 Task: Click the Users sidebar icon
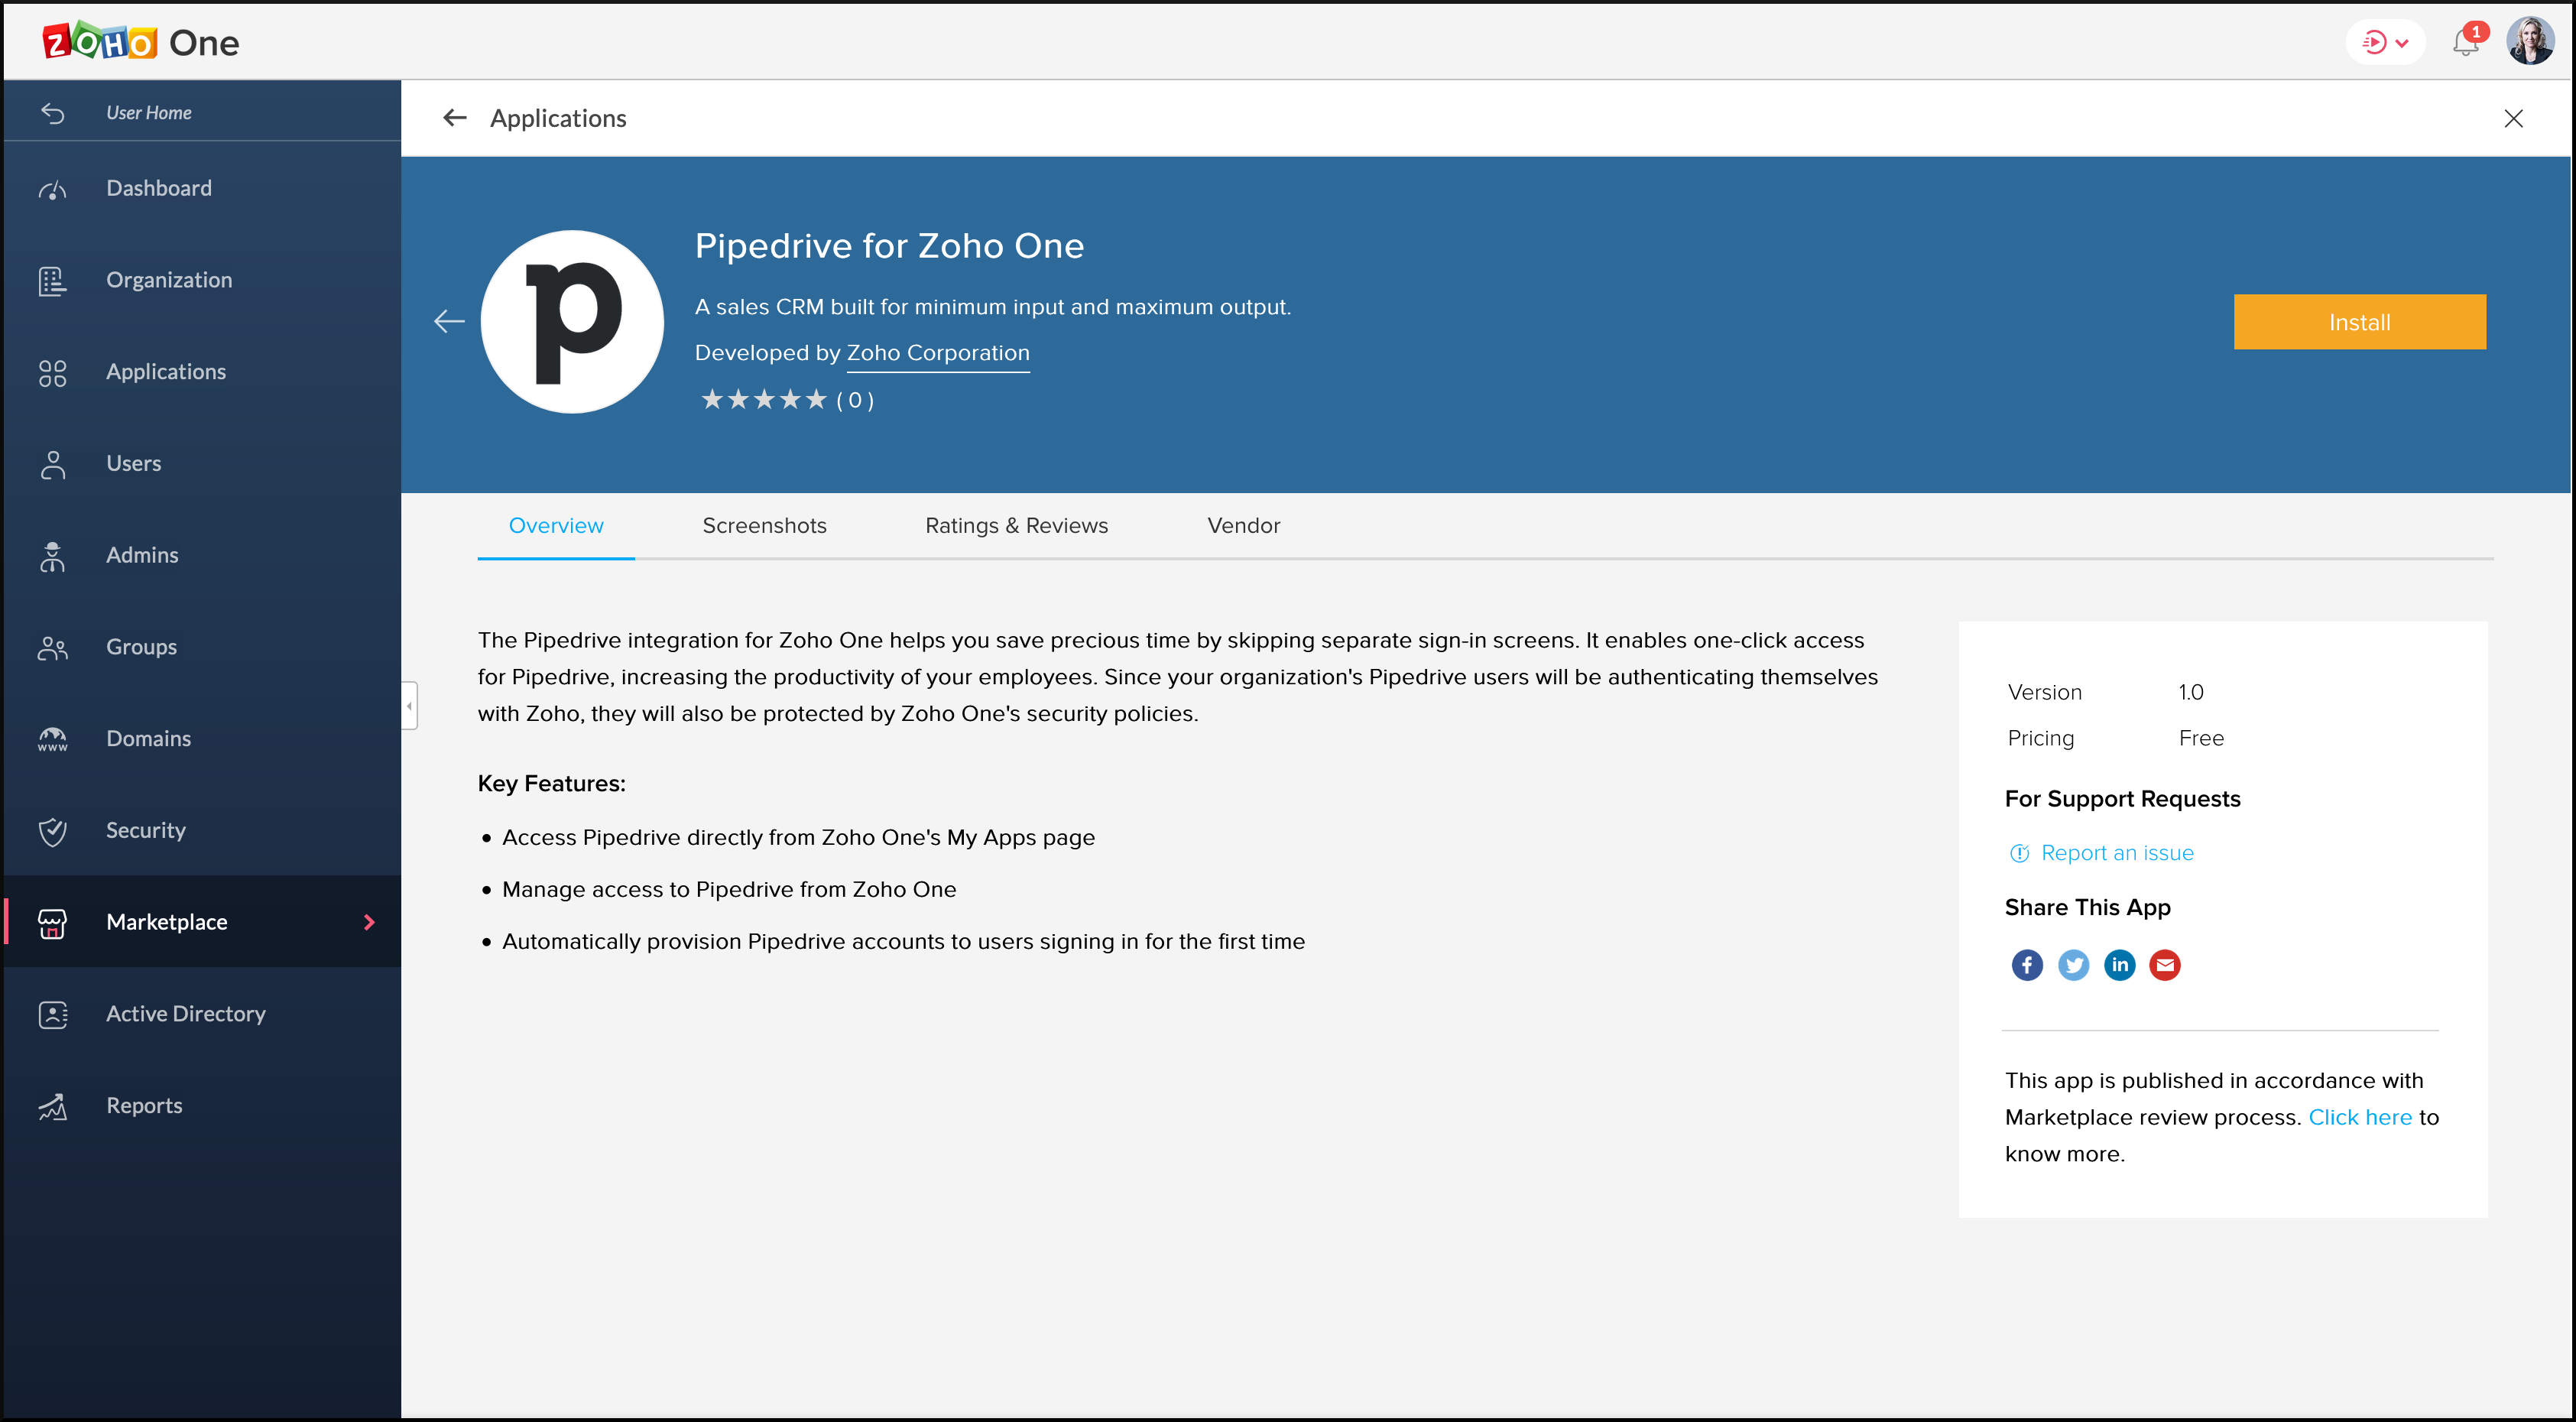(53, 463)
